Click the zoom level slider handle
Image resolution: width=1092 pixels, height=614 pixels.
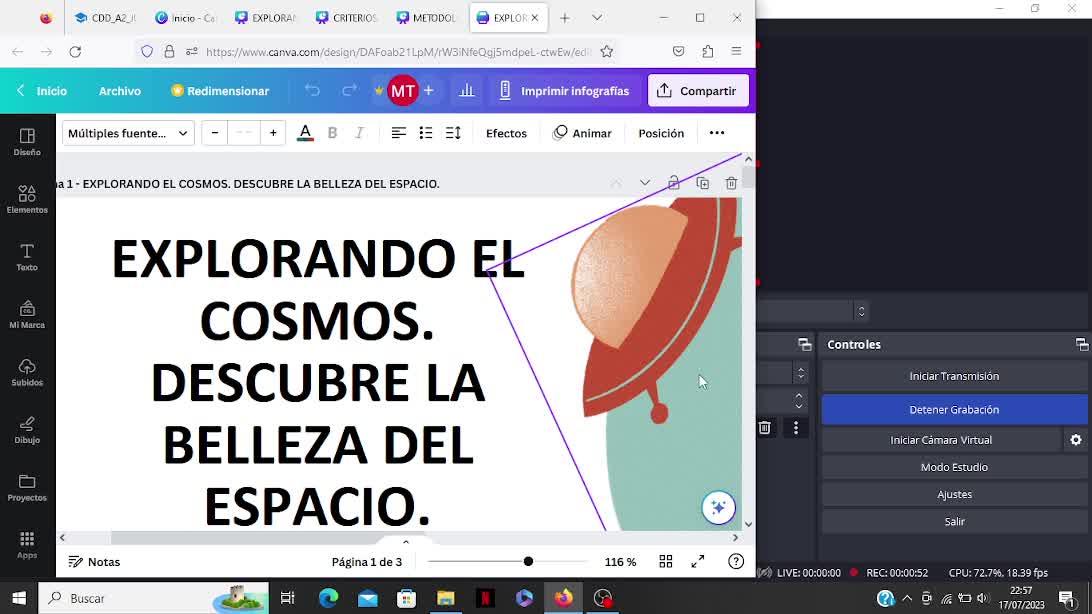[x=528, y=562]
